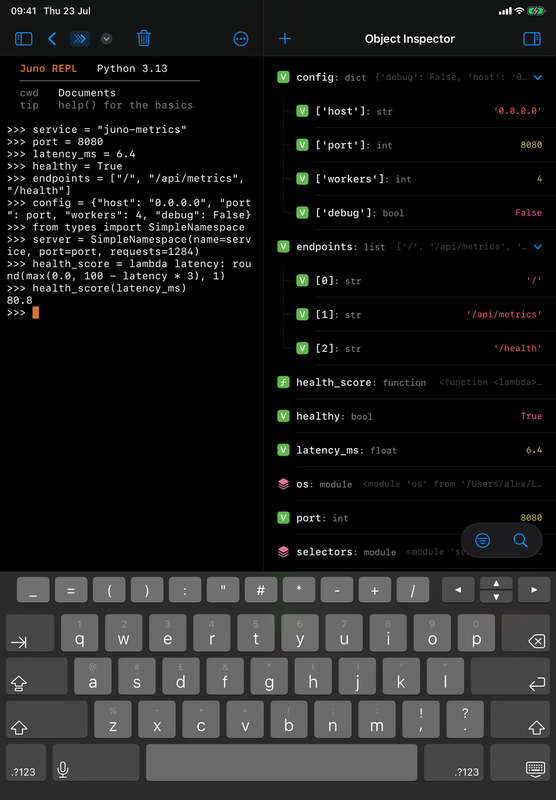Screen dimensions: 556x800
Task: Open the inspector filter icon
Action: click(483, 540)
